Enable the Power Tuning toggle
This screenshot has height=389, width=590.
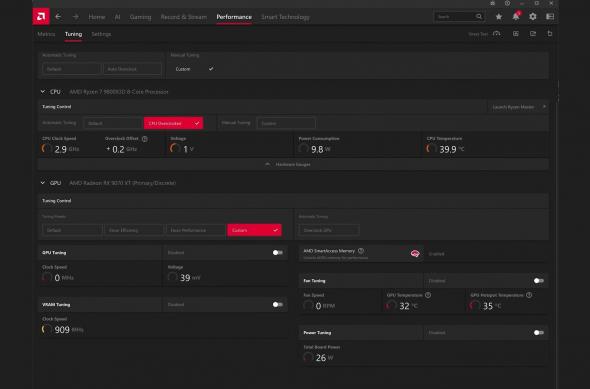pyautogui.click(x=538, y=333)
